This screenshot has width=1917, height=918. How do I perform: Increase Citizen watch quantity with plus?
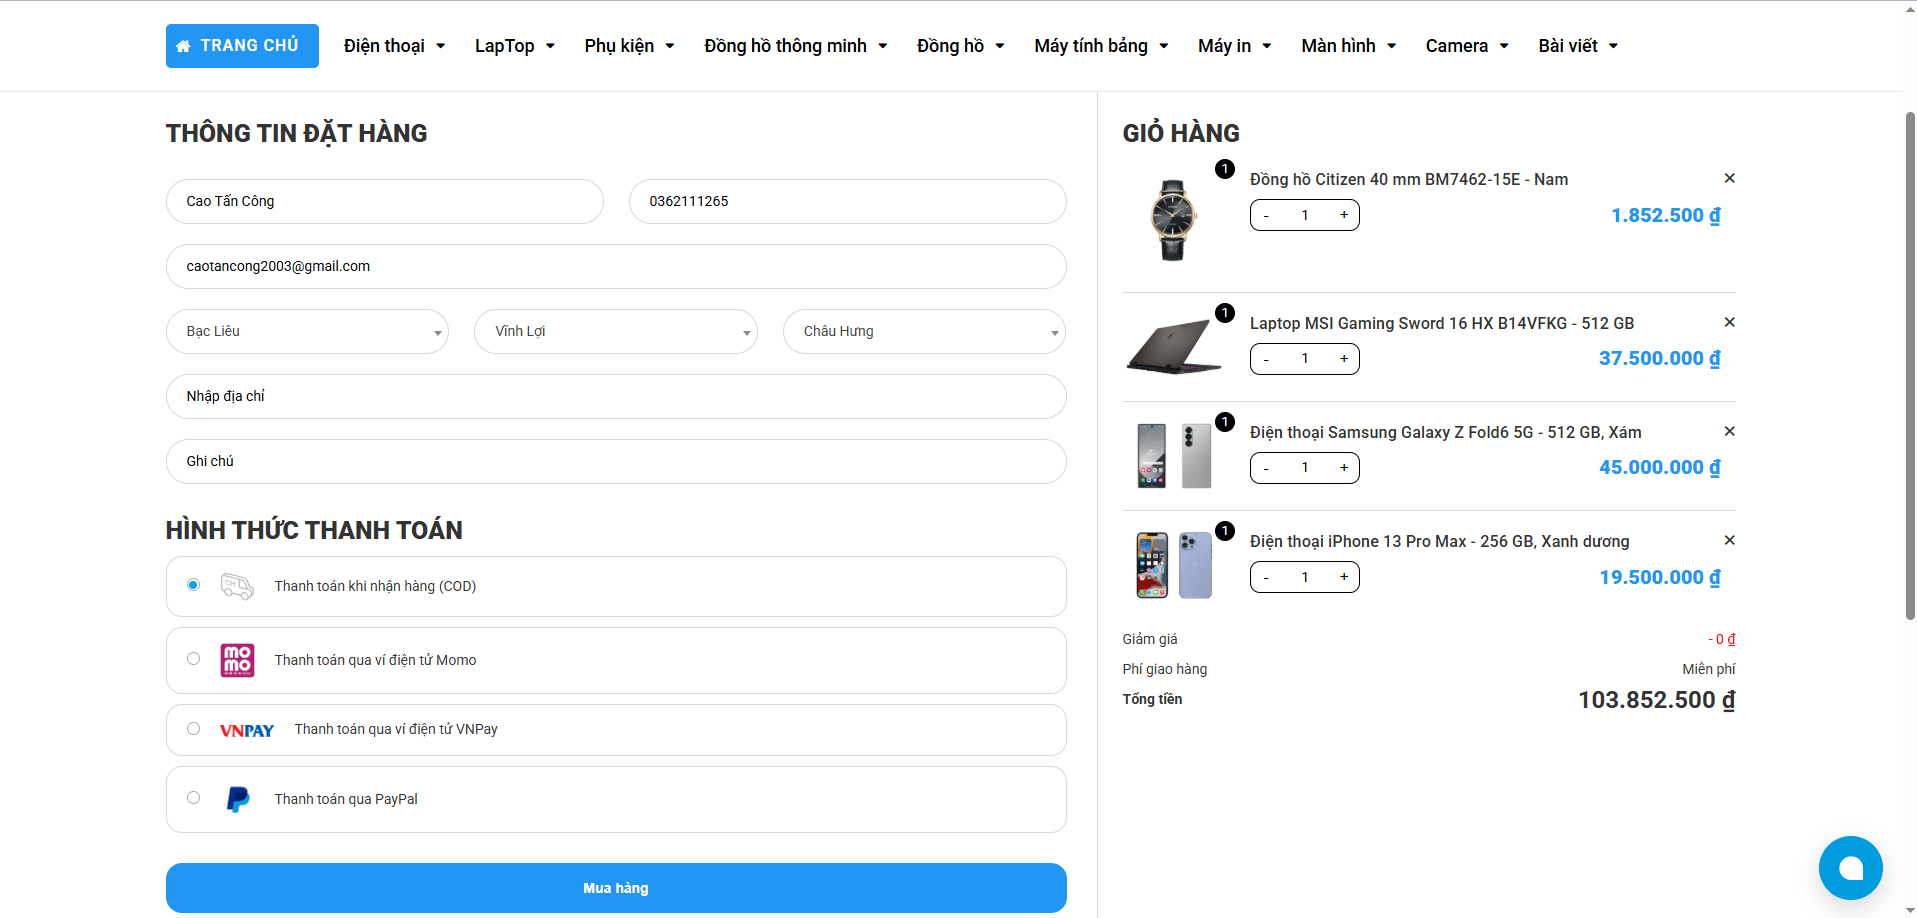click(x=1343, y=215)
